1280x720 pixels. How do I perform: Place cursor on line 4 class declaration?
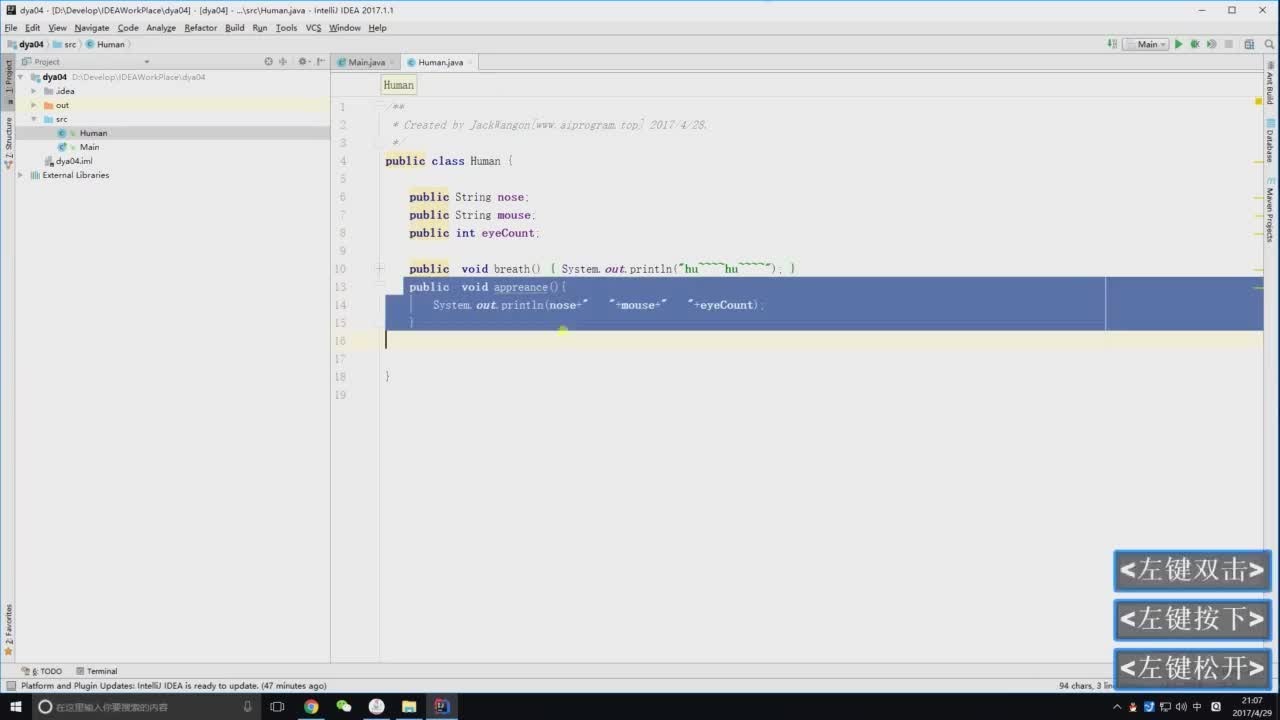point(449,161)
